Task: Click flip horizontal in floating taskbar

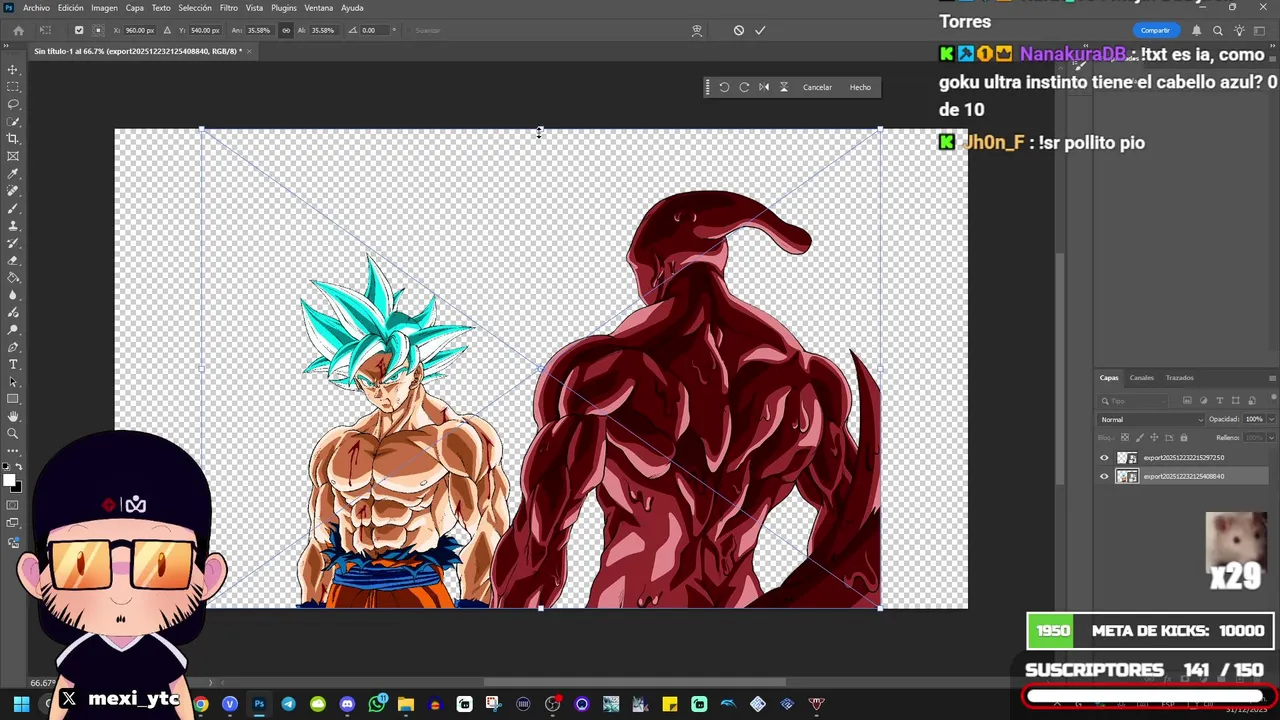Action: (764, 87)
